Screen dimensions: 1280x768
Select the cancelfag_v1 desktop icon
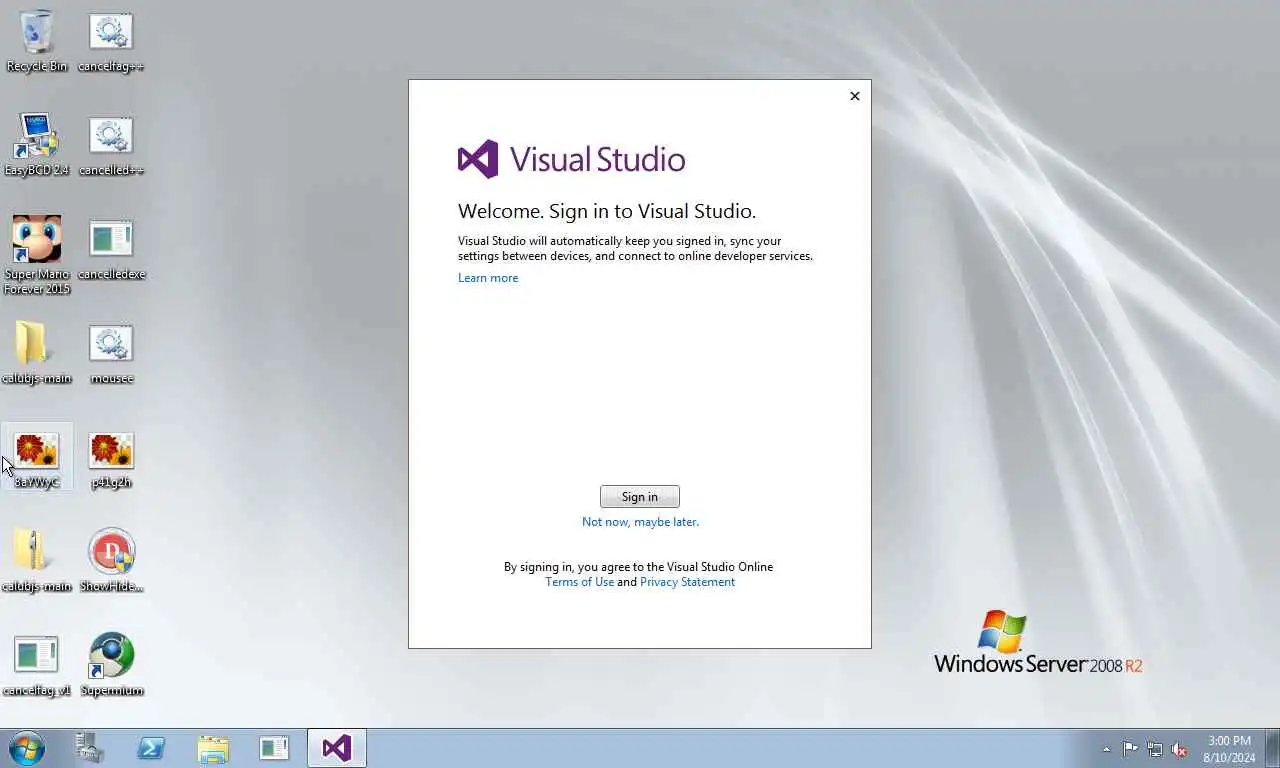(37, 665)
